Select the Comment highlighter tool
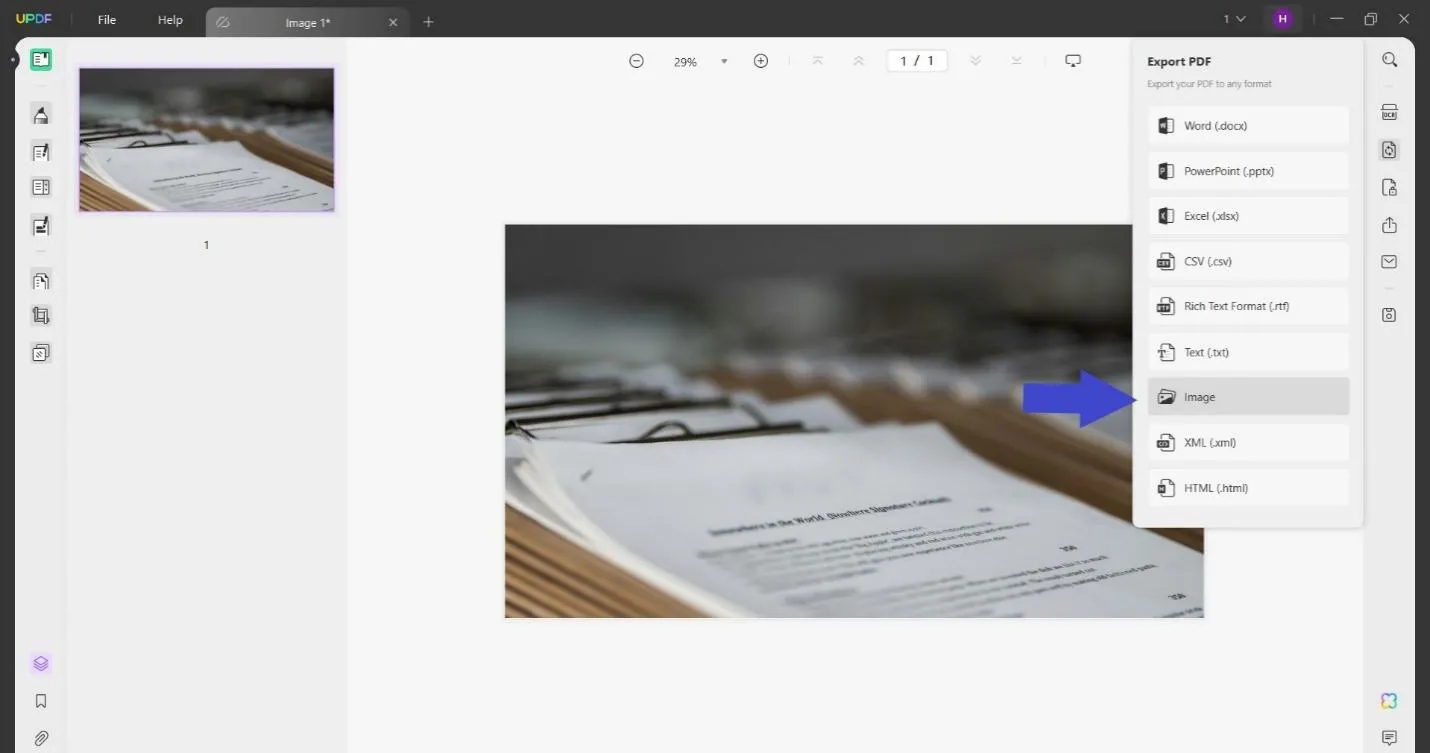The height and width of the screenshot is (753, 1430). pos(41,115)
